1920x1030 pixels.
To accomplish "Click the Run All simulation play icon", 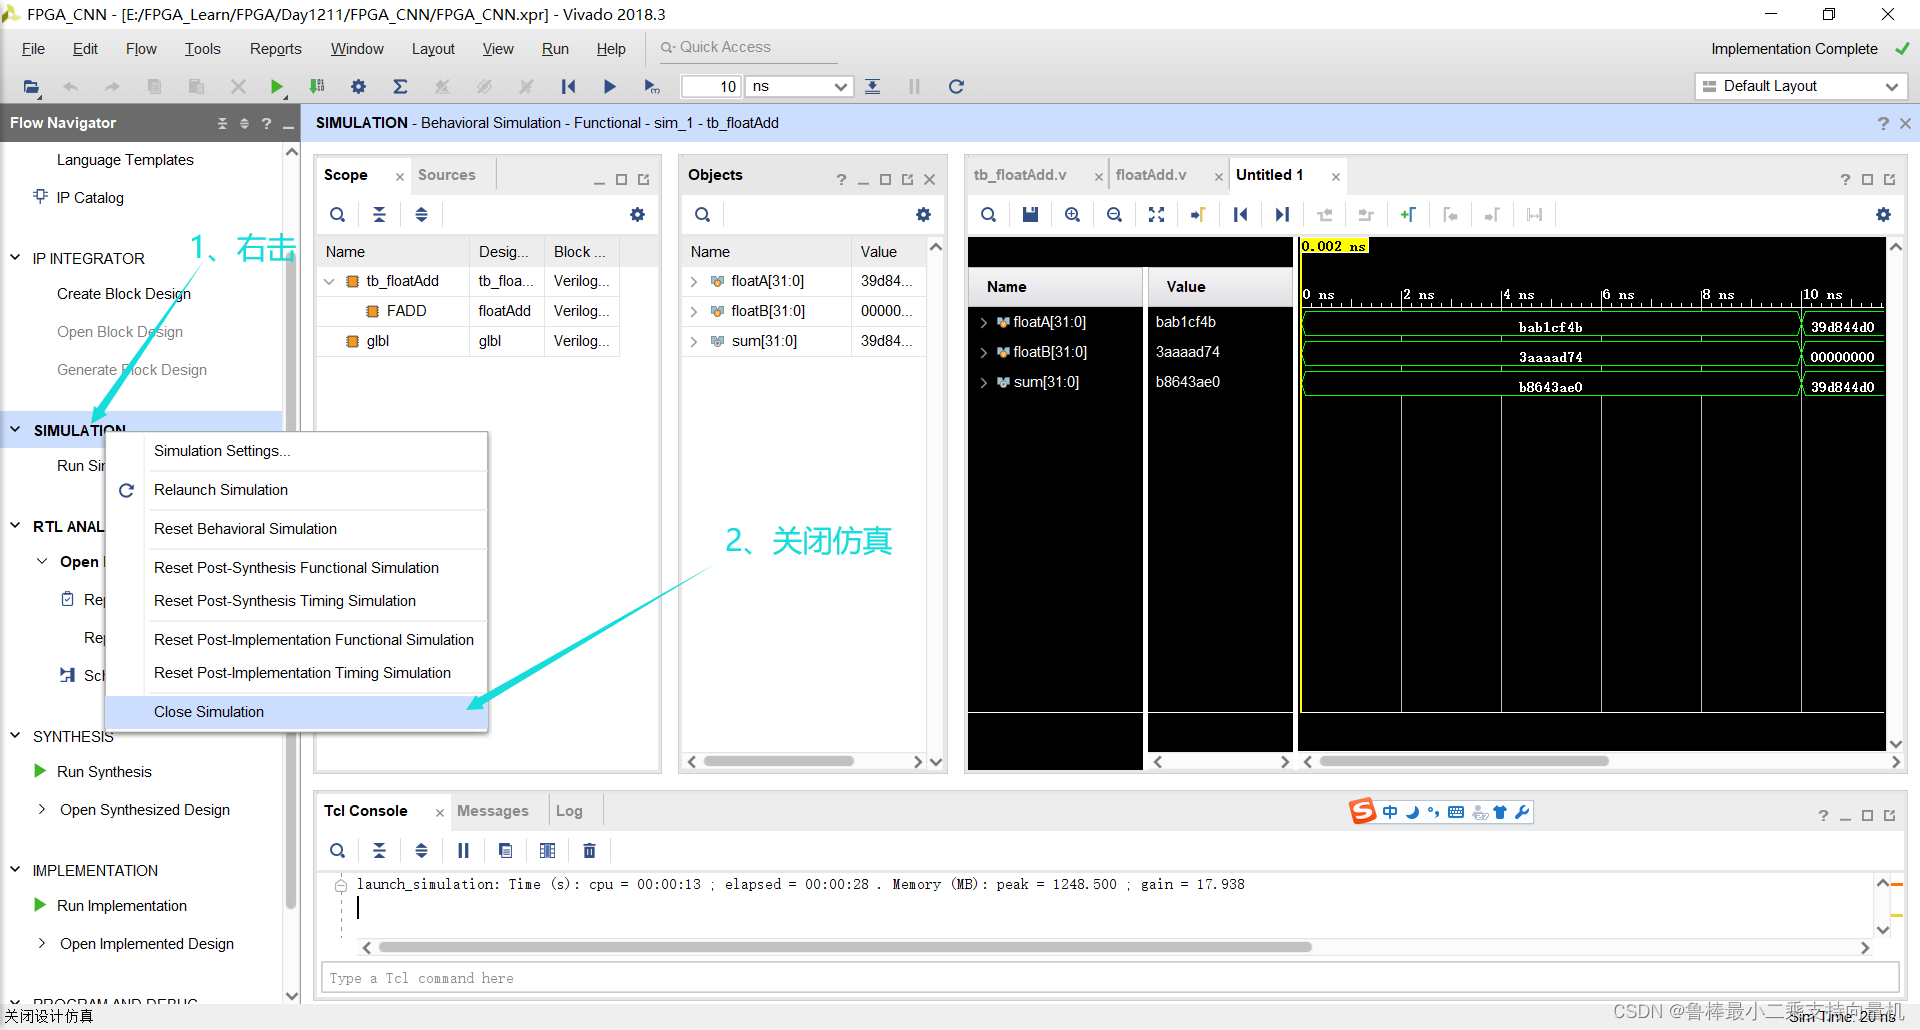I will click(609, 87).
